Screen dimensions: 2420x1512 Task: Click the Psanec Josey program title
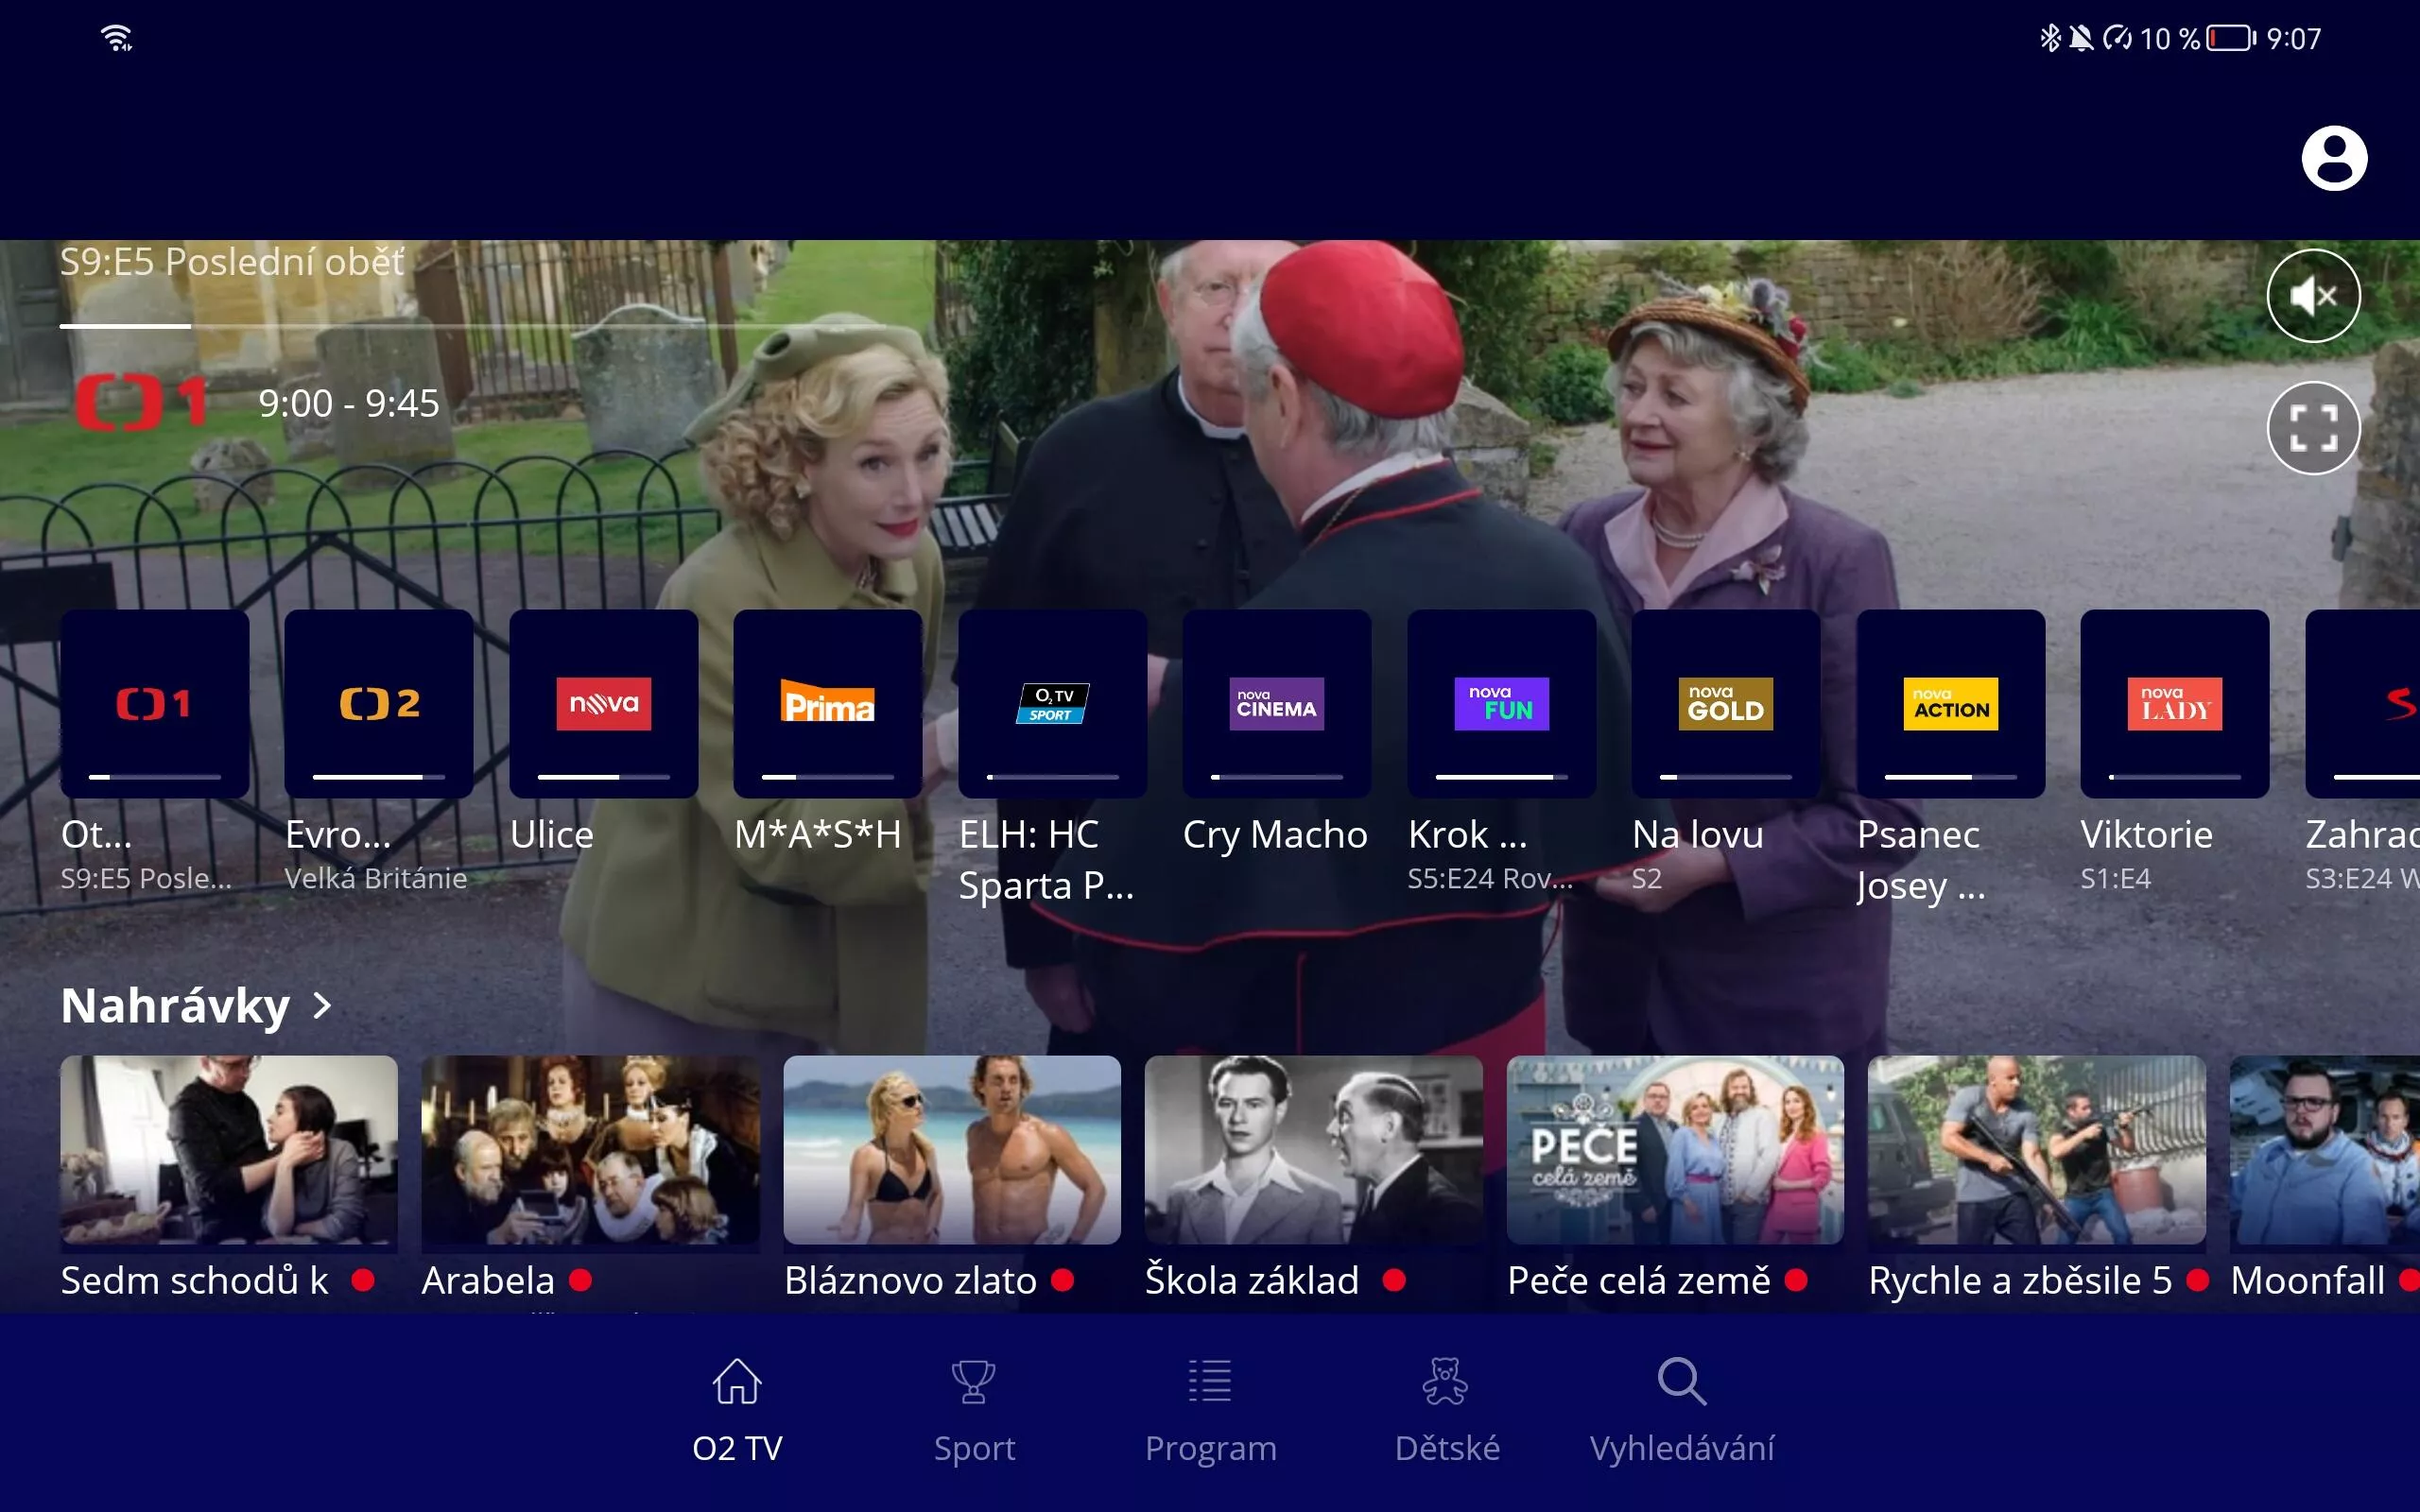pyautogui.click(x=1921, y=860)
